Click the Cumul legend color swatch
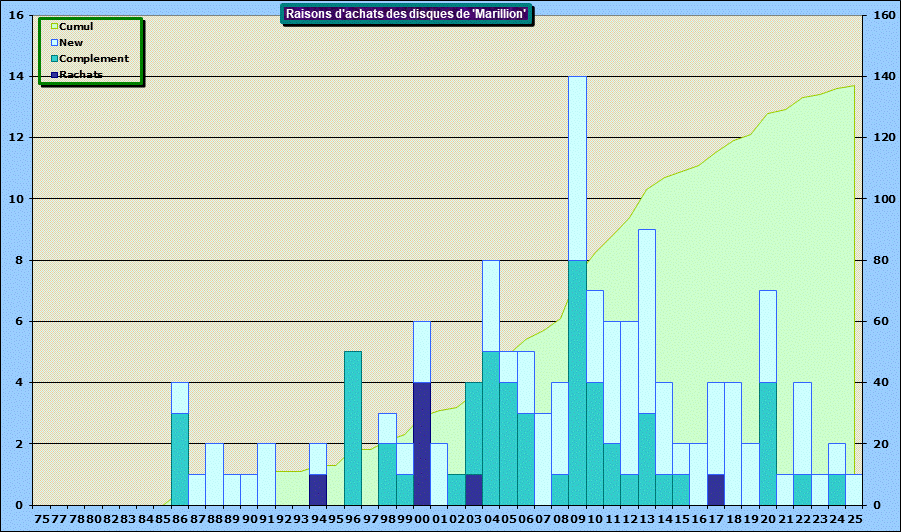 pyautogui.click(x=53, y=27)
